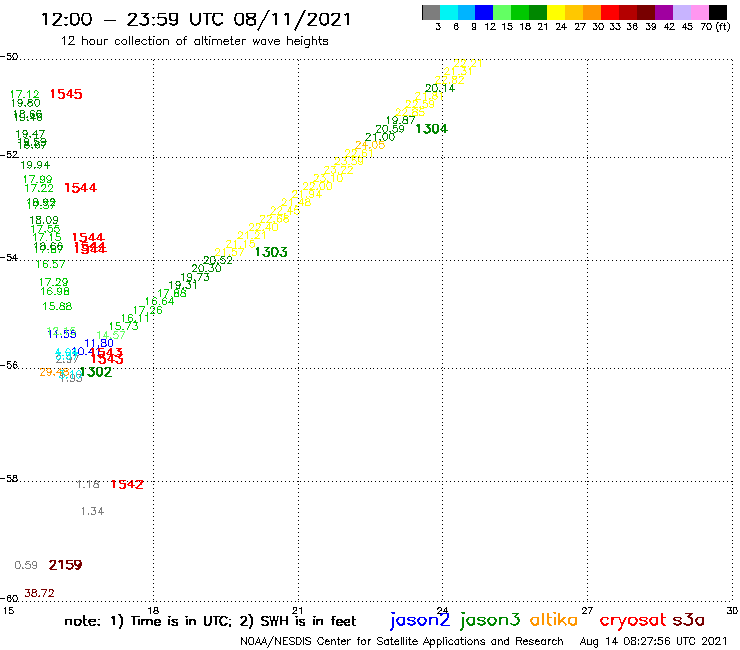This screenshot has width=740, height=650.
Task: Click the 12:00 – 23:59 UTC title
Action: click(x=196, y=20)
